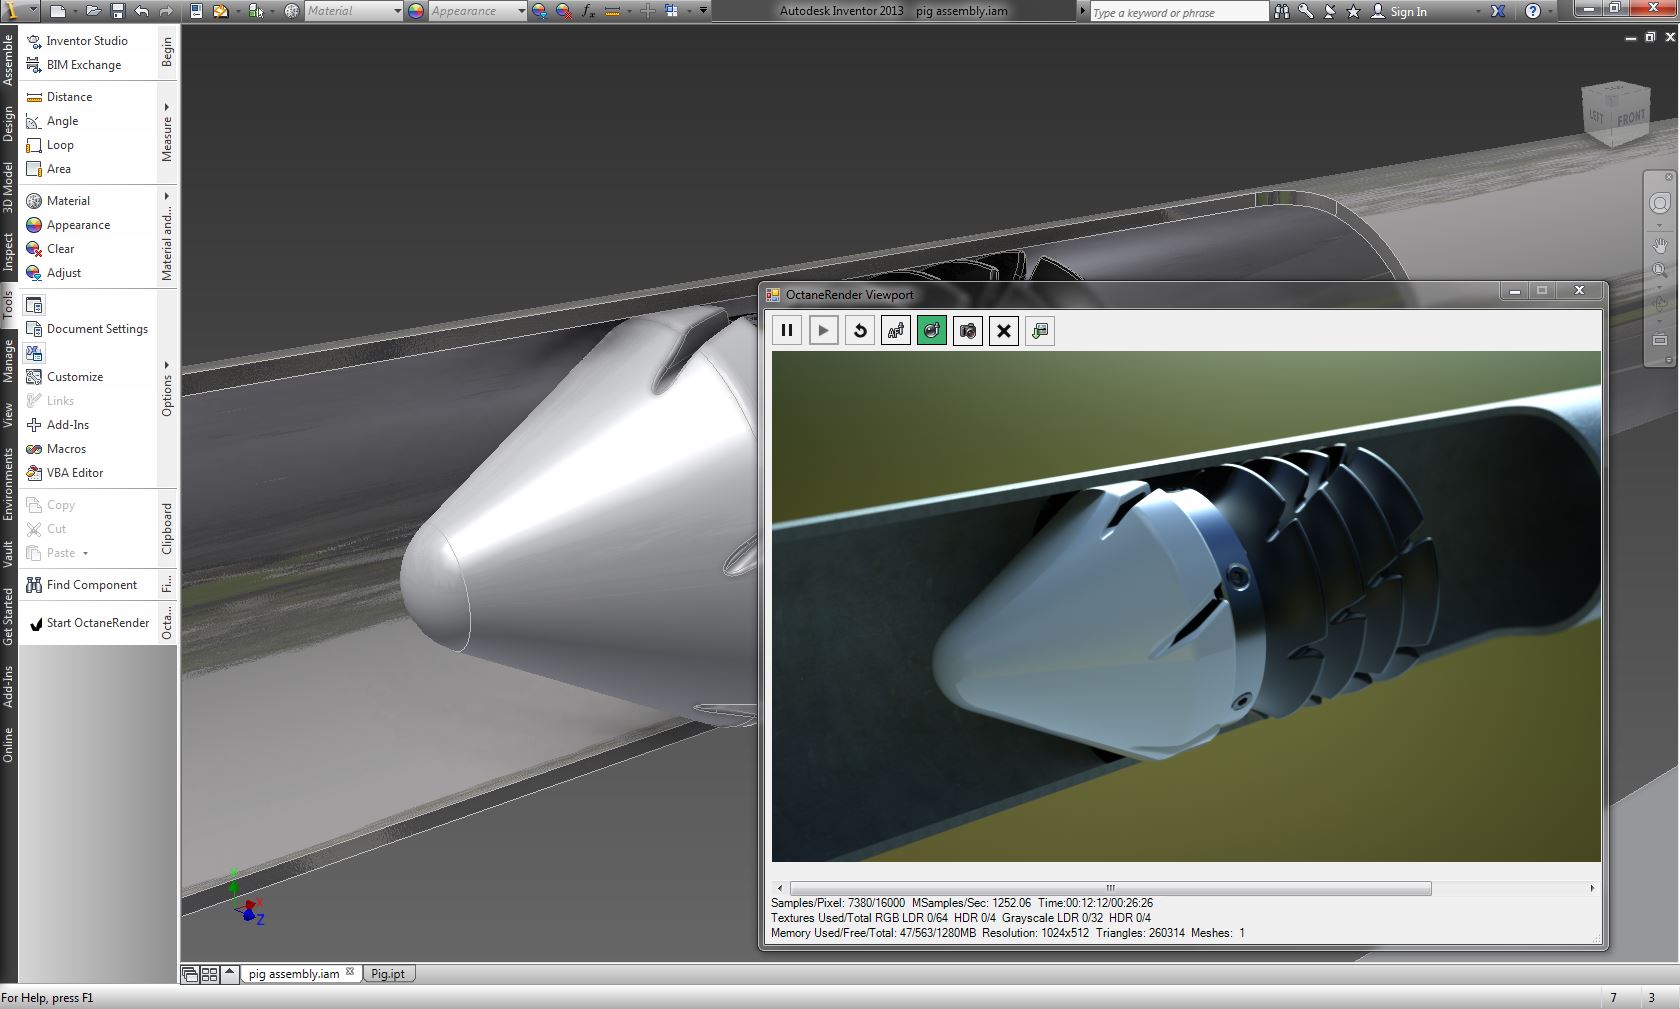Click Find Component
The width and height of the screenshot is (1680, 1009).
click(82, 585)
